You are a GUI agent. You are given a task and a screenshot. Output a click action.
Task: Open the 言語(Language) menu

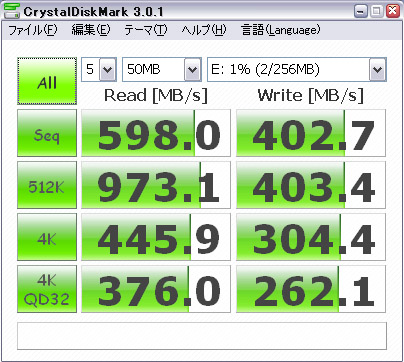pyautogui.click(x=280, y=30)
